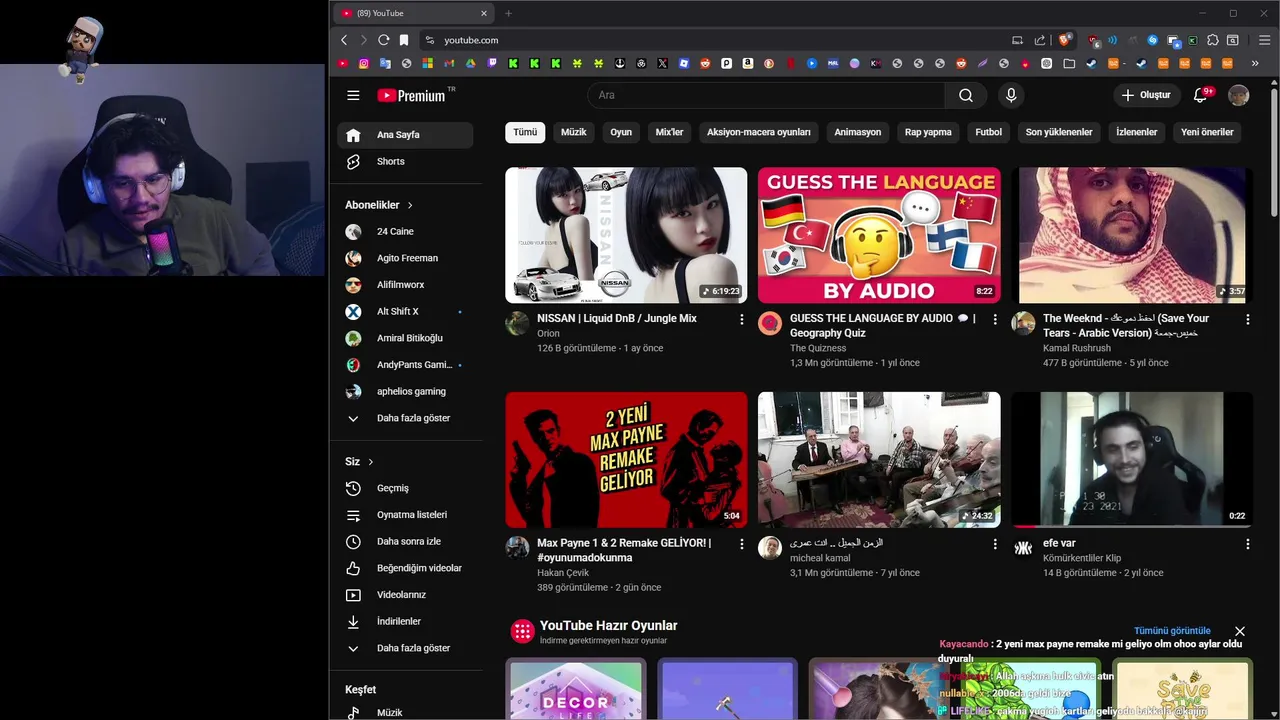This screenshot has height=720, width=1280.
Task: Open Brave Shields lion icon
Action: pos(1065,40)
